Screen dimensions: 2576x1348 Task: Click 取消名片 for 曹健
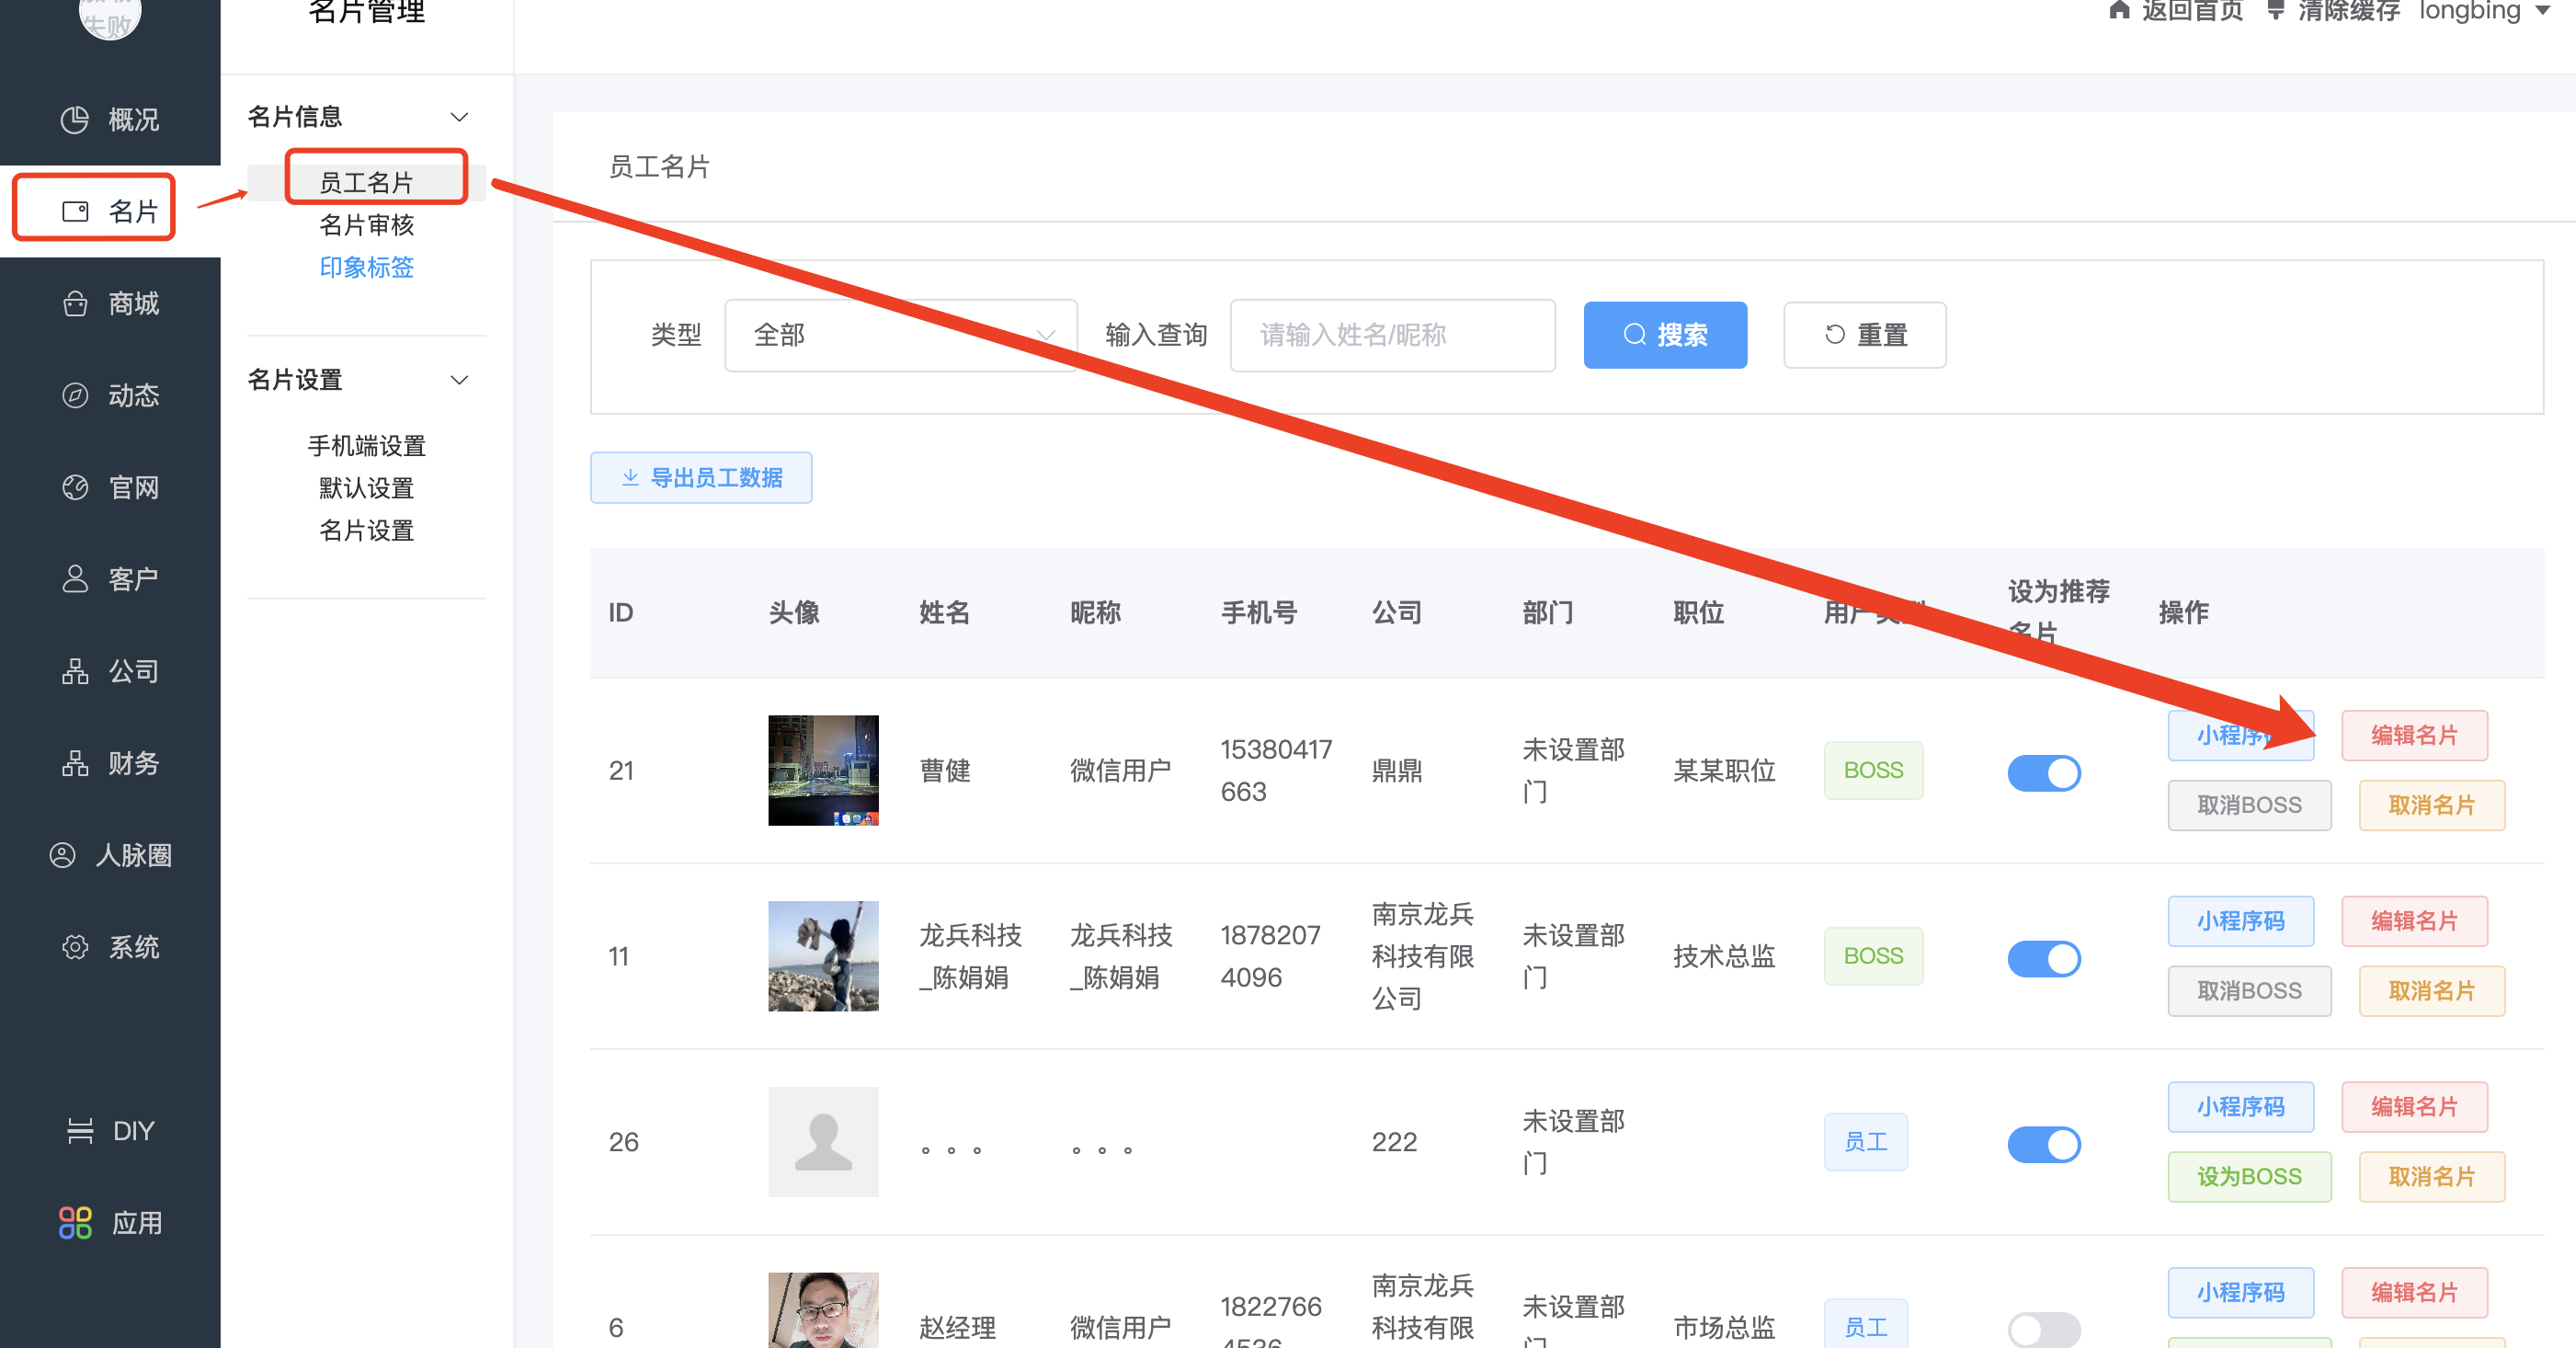point(2431,805)
